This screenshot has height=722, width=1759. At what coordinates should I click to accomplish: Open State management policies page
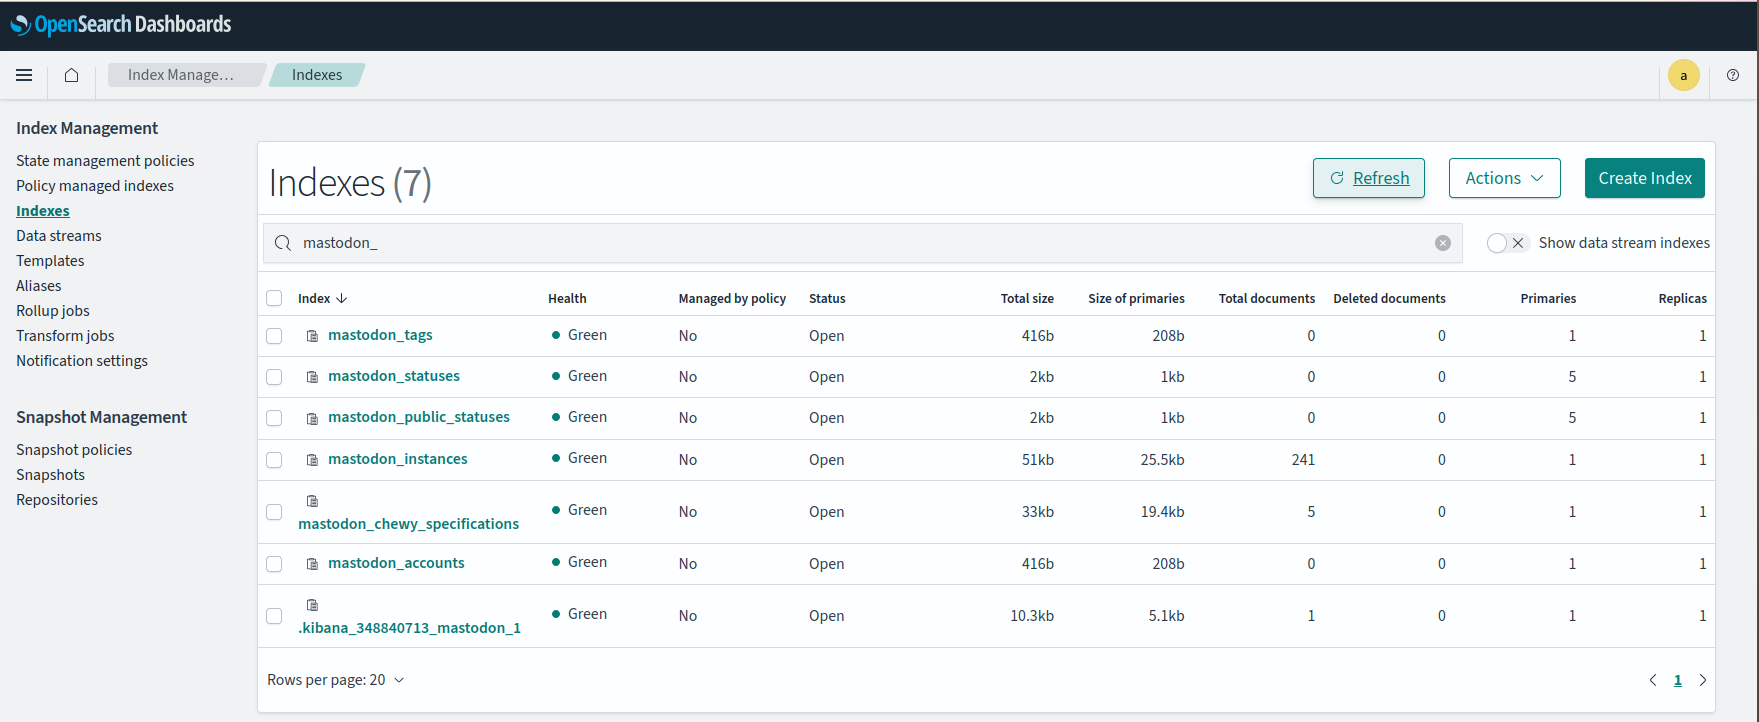tap(105, 161)
